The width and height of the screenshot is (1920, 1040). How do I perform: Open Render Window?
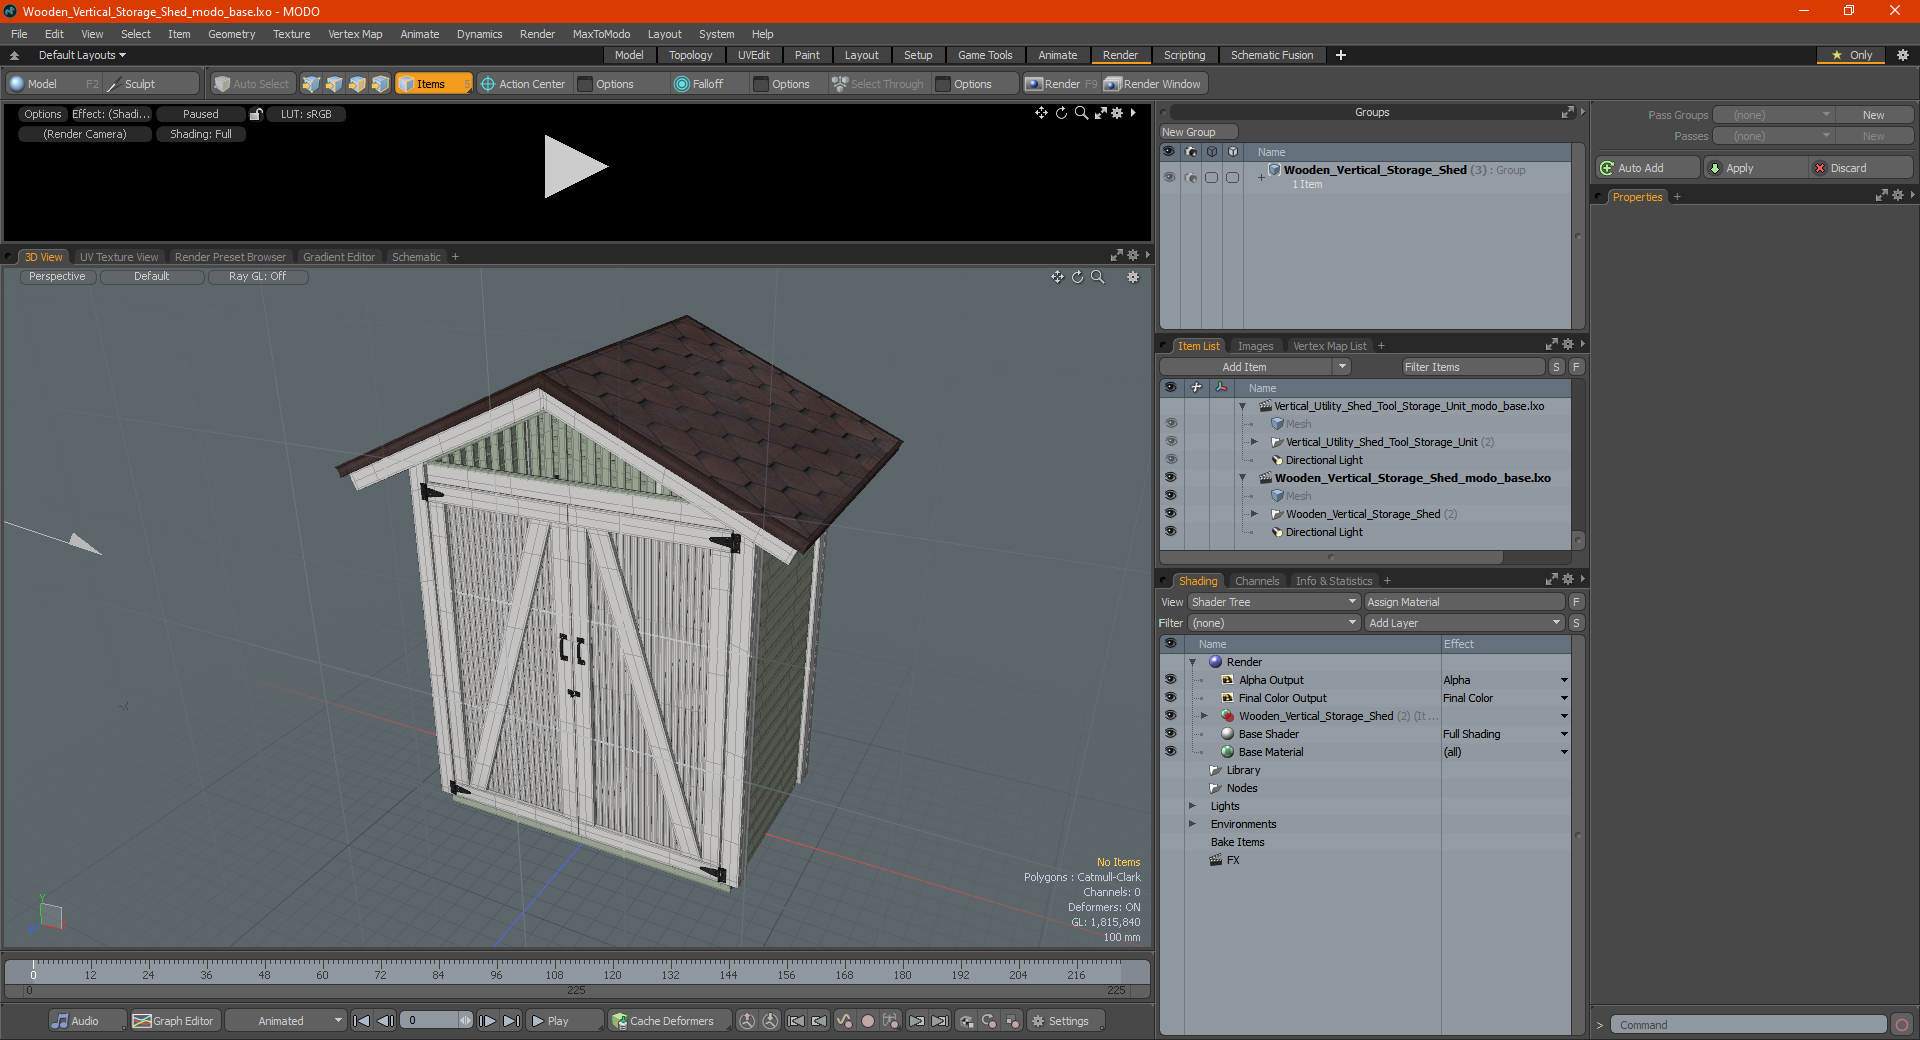coord(1153,84)
